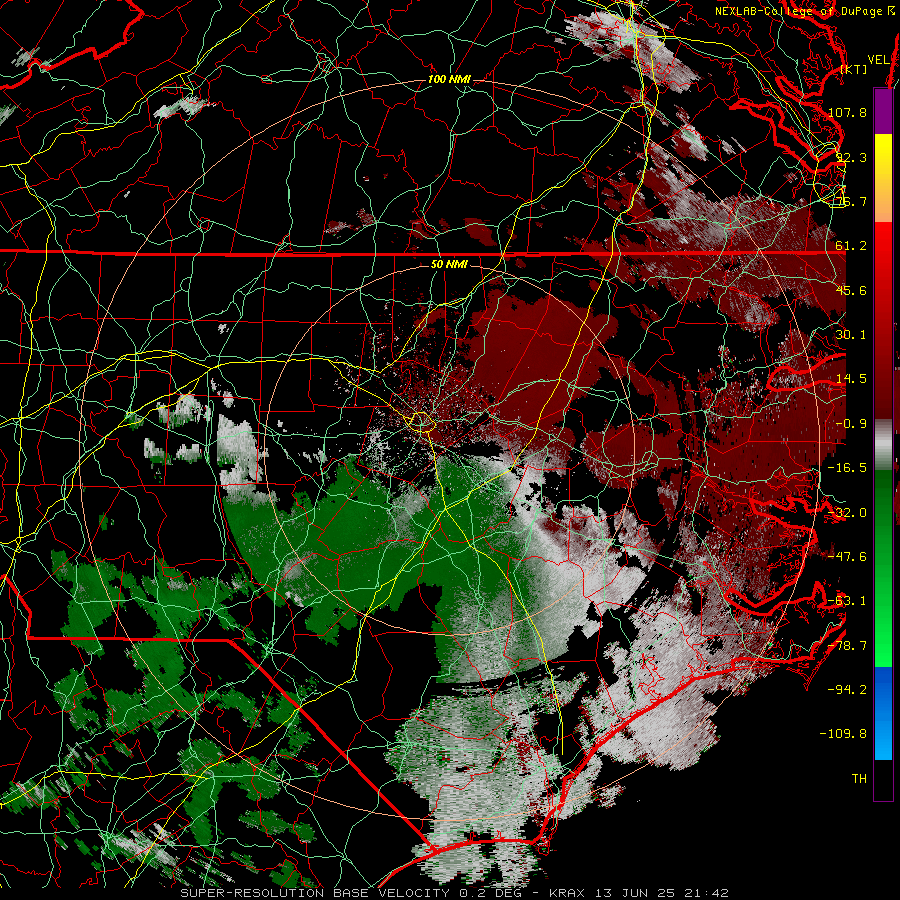Click the 61.2 velocity scale value
This screenshot has width=900, height=900.
(x=851, y=246)
